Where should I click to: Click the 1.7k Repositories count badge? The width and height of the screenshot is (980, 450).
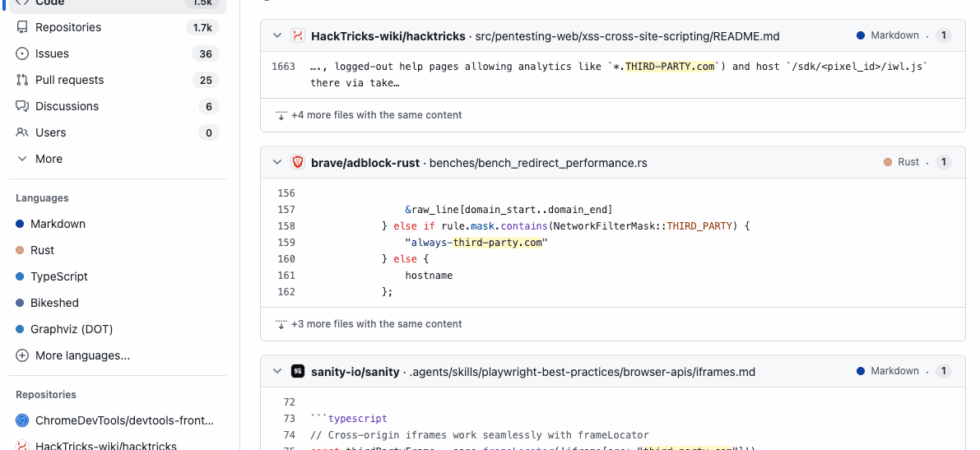tap(202, 28)
